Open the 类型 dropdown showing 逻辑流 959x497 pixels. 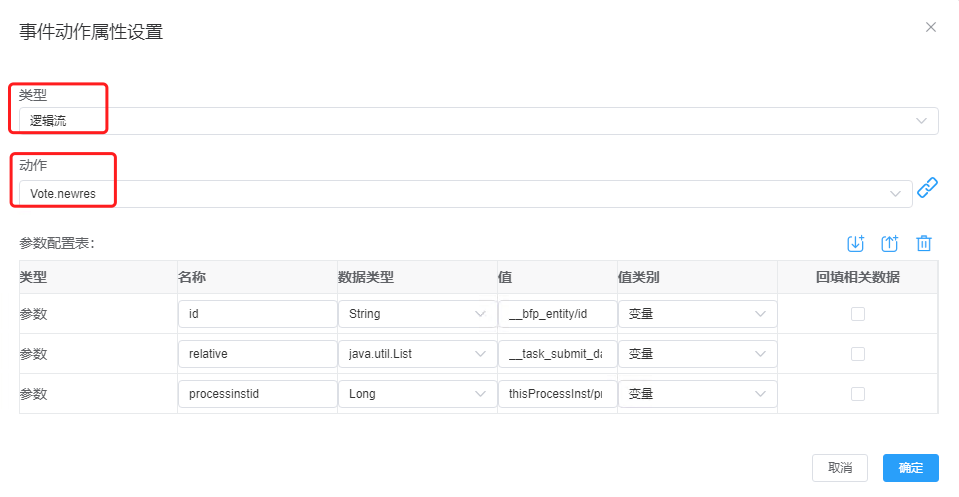[x=478, y=121]
